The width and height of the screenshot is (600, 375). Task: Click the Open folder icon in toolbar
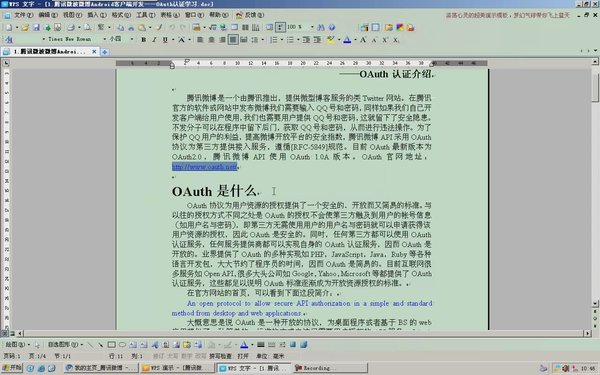(25, 28)
